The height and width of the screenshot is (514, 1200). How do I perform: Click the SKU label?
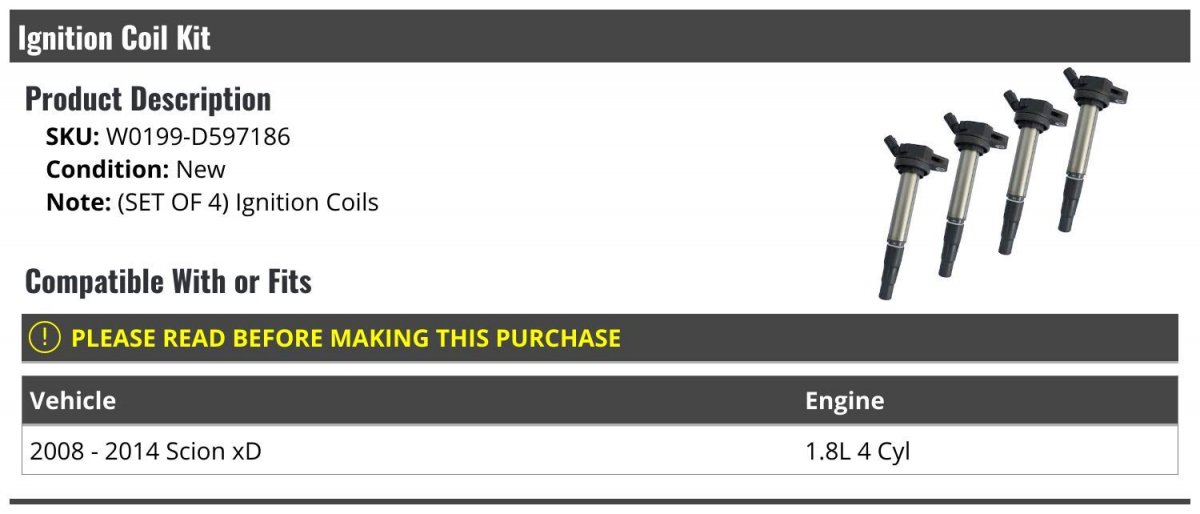72,137
